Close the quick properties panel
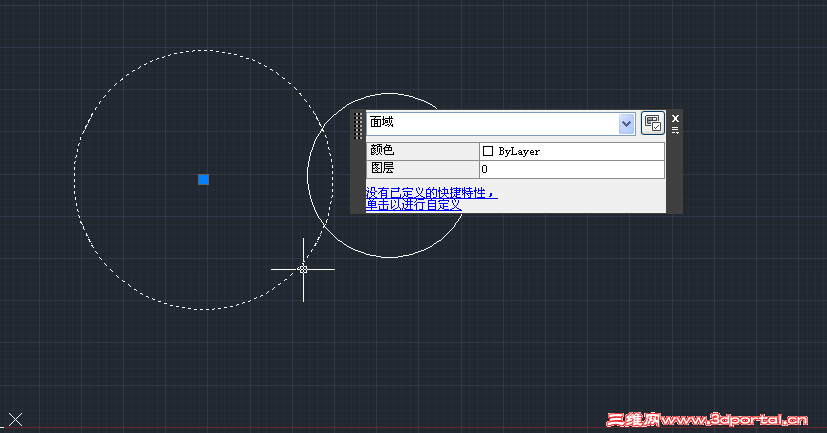 coord(675,118)
